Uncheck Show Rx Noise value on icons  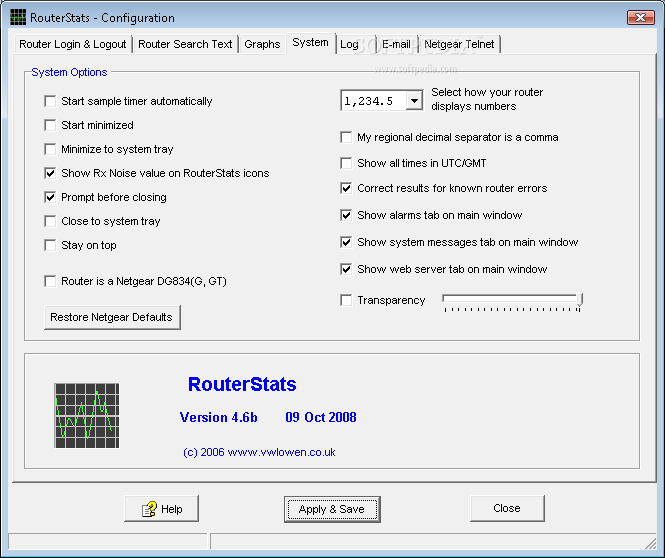pos(50,173)
